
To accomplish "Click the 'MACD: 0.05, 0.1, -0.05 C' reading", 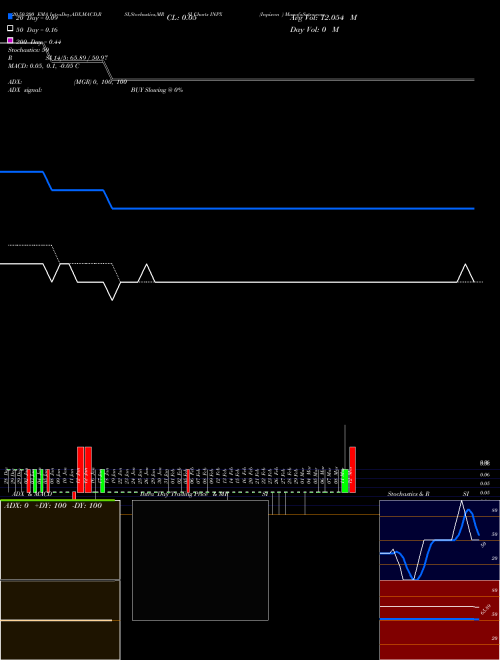I will [x=44, y=66].
